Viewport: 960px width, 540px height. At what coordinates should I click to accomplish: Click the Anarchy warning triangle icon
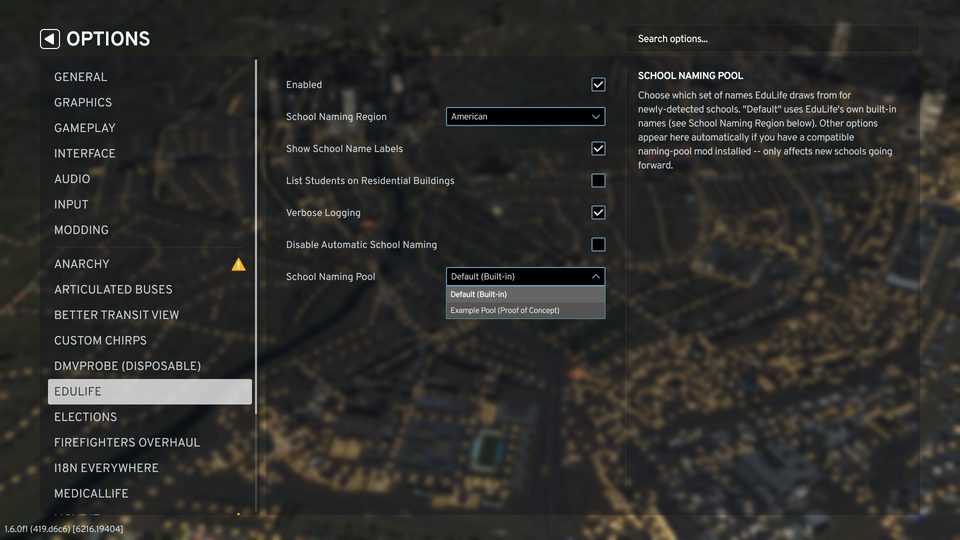coord(238,264)
